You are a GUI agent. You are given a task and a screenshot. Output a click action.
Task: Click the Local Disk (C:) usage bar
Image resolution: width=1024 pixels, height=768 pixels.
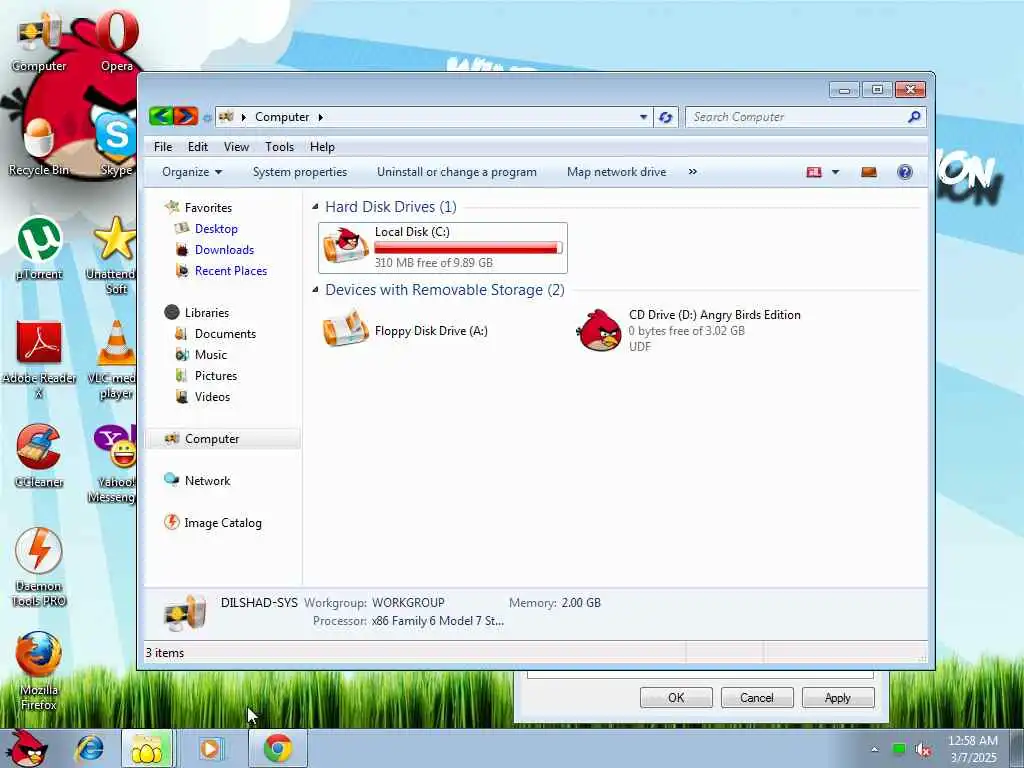[x=468, y=248]
